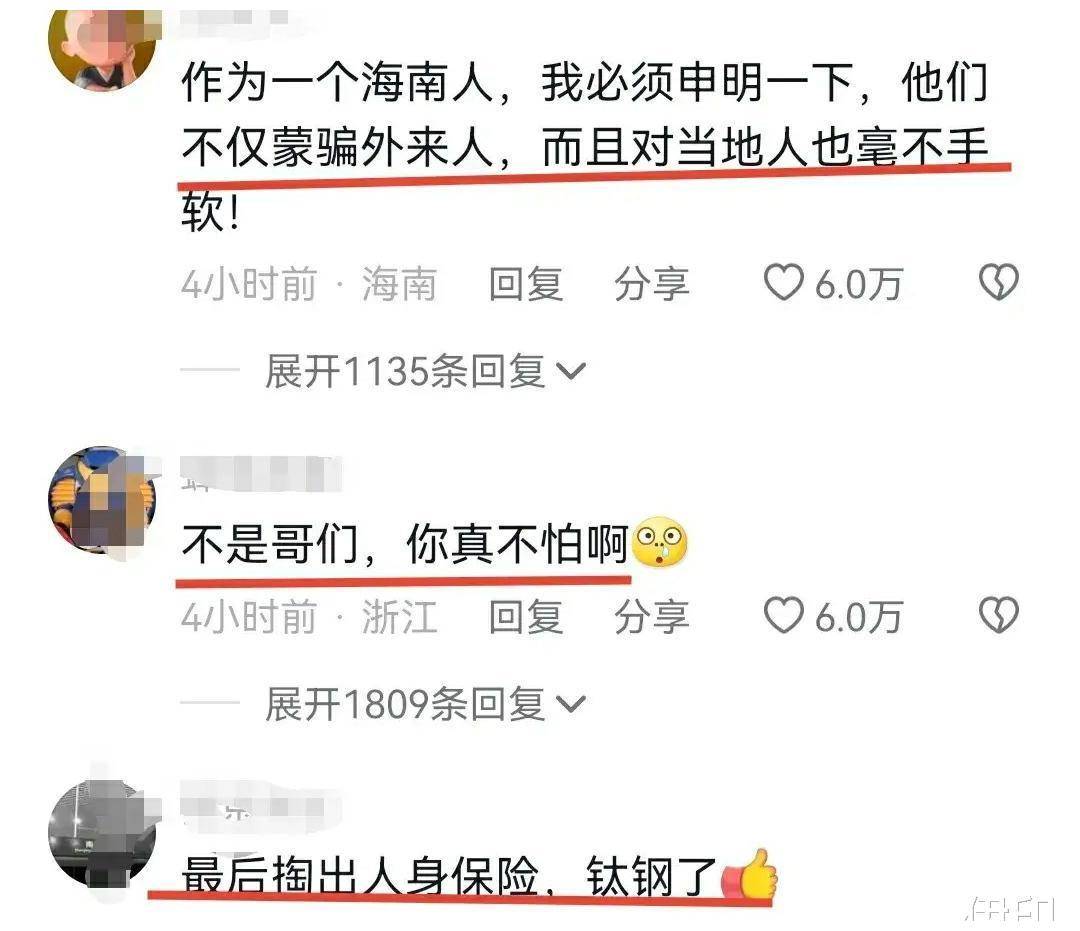Click the chevron next to 1809条回复
This screenshot has width=1080, height=931.
[x=570, y=705]
